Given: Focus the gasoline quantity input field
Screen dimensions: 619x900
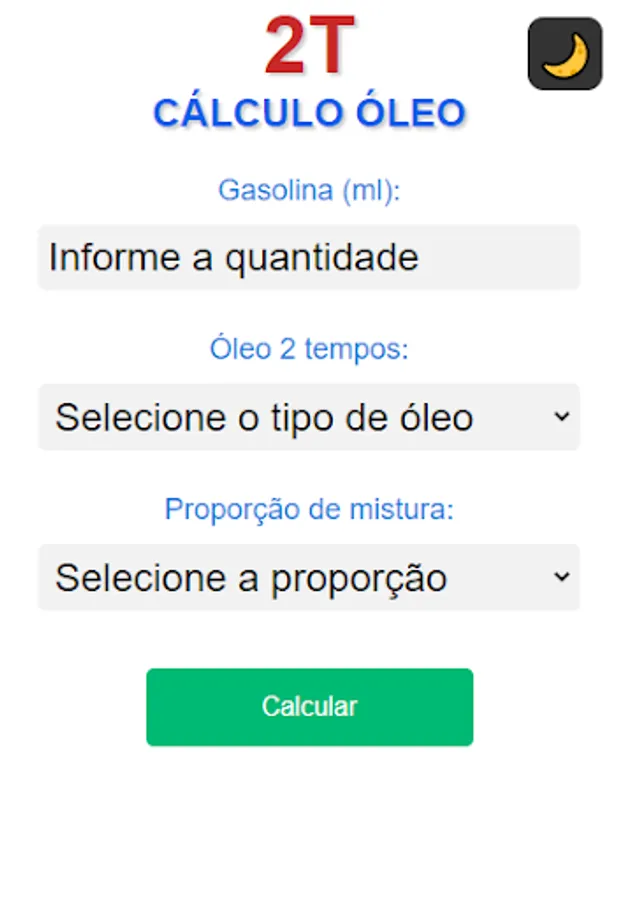Looking at the screenshot, I should pyautogui.click(x=309, y=257).
